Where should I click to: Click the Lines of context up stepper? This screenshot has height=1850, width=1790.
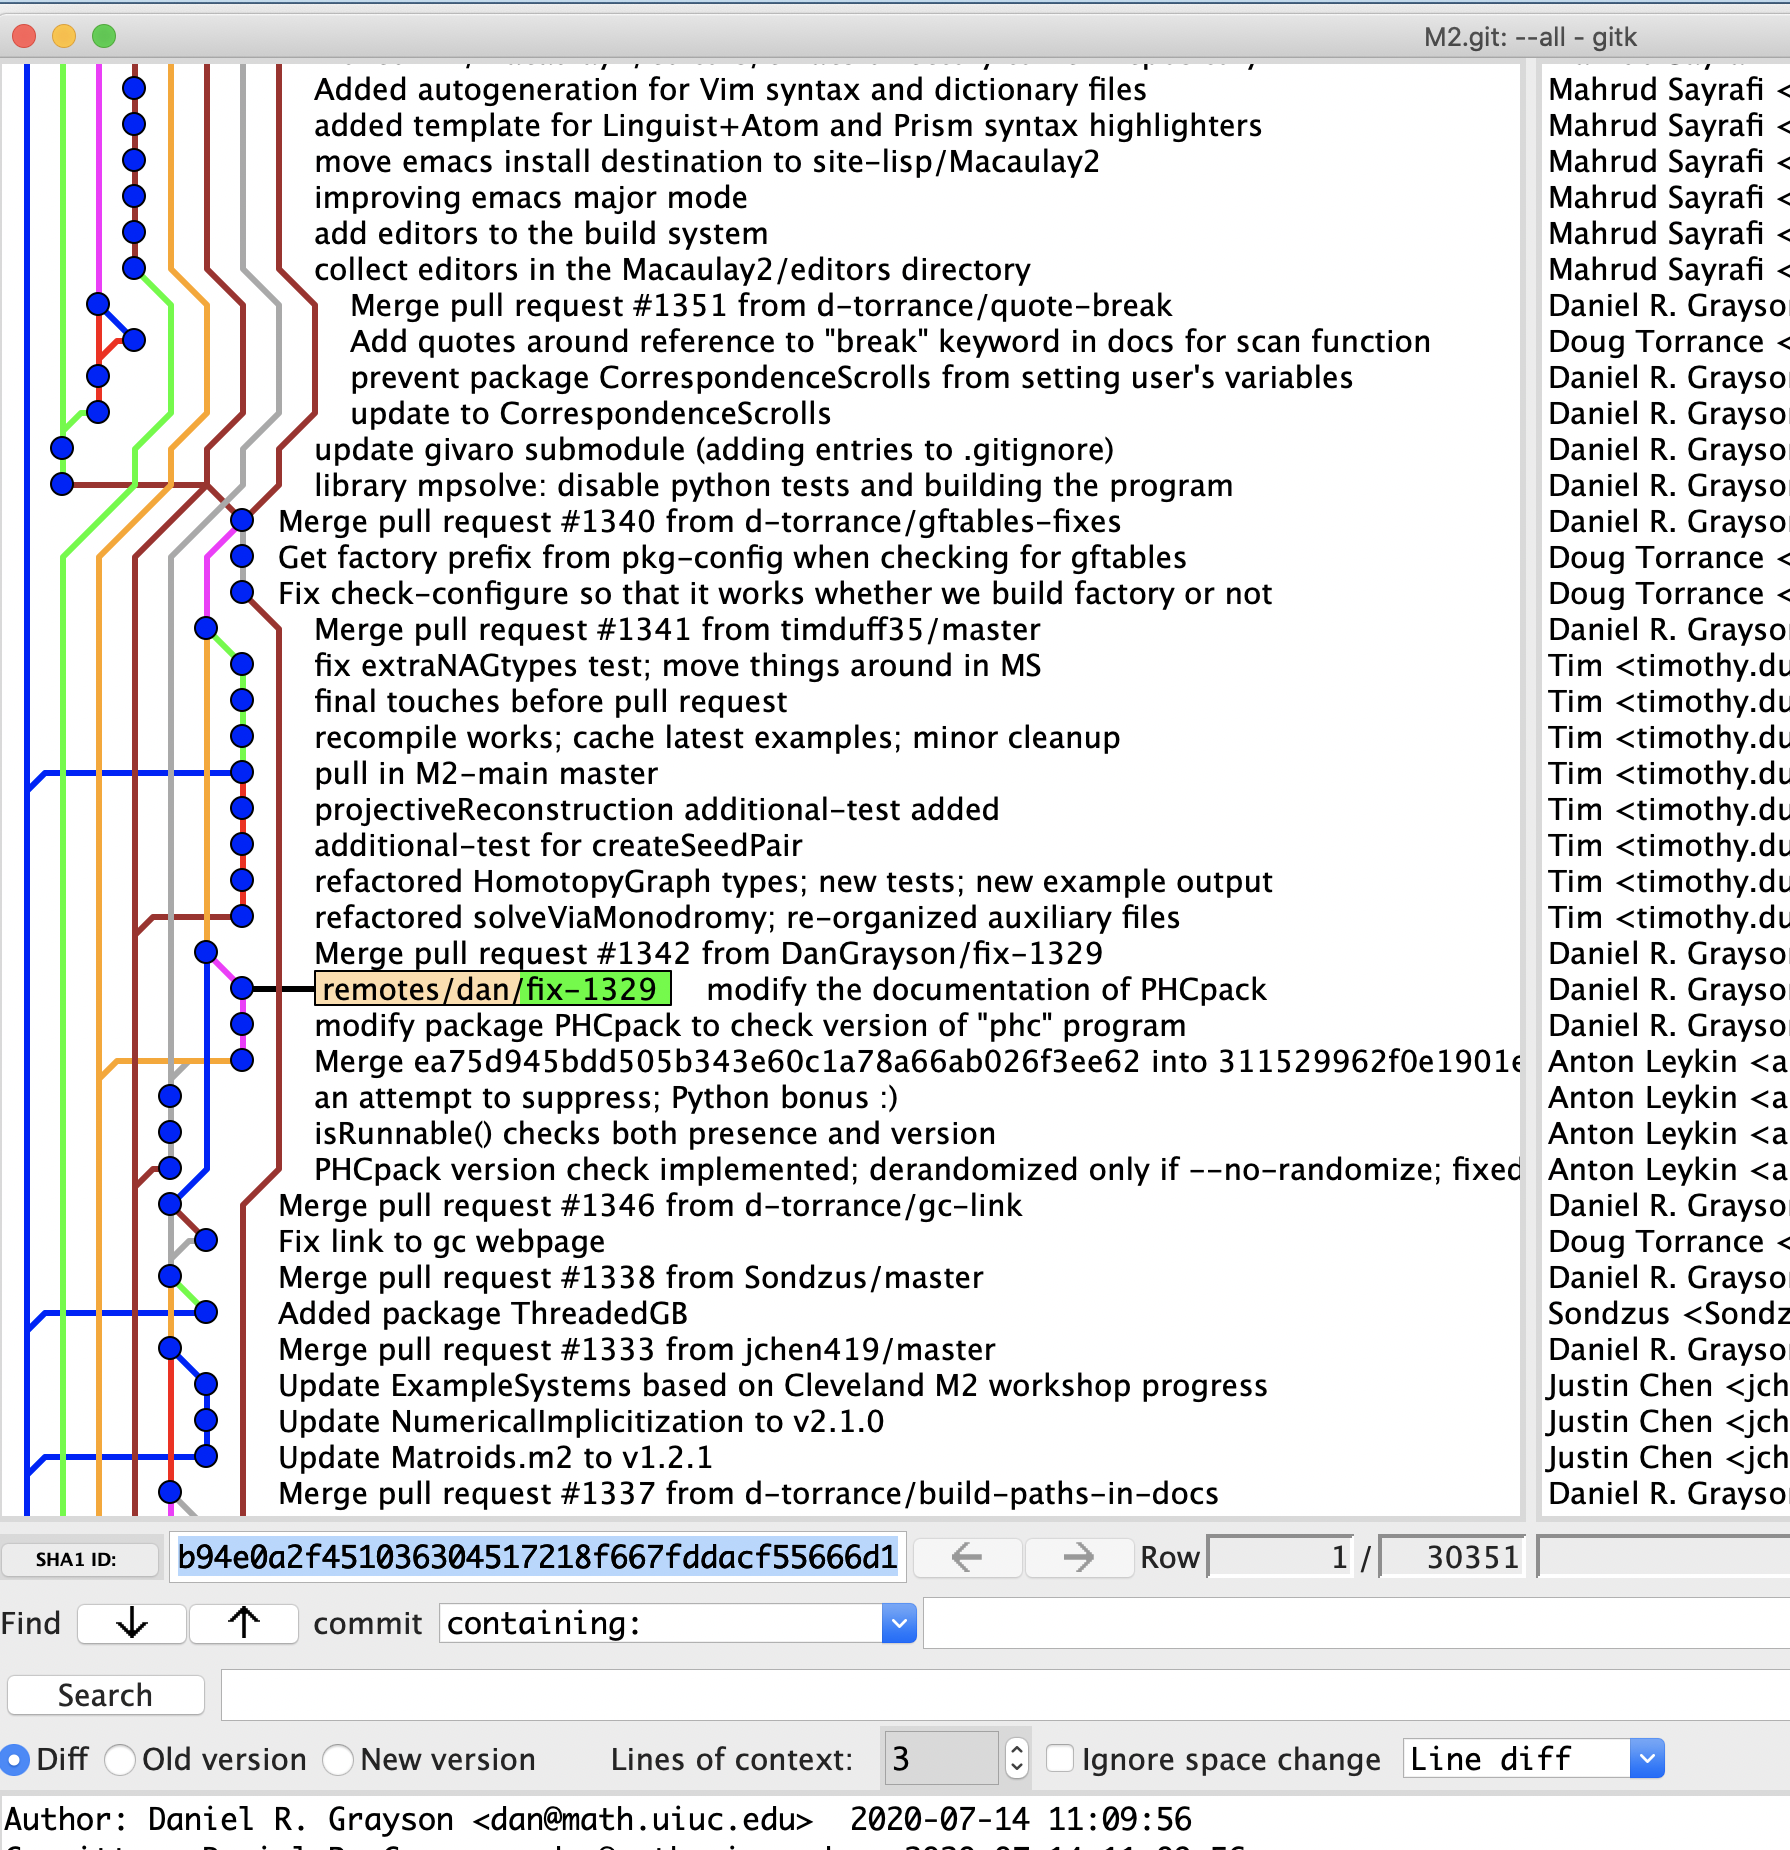pos(1016,1750)
